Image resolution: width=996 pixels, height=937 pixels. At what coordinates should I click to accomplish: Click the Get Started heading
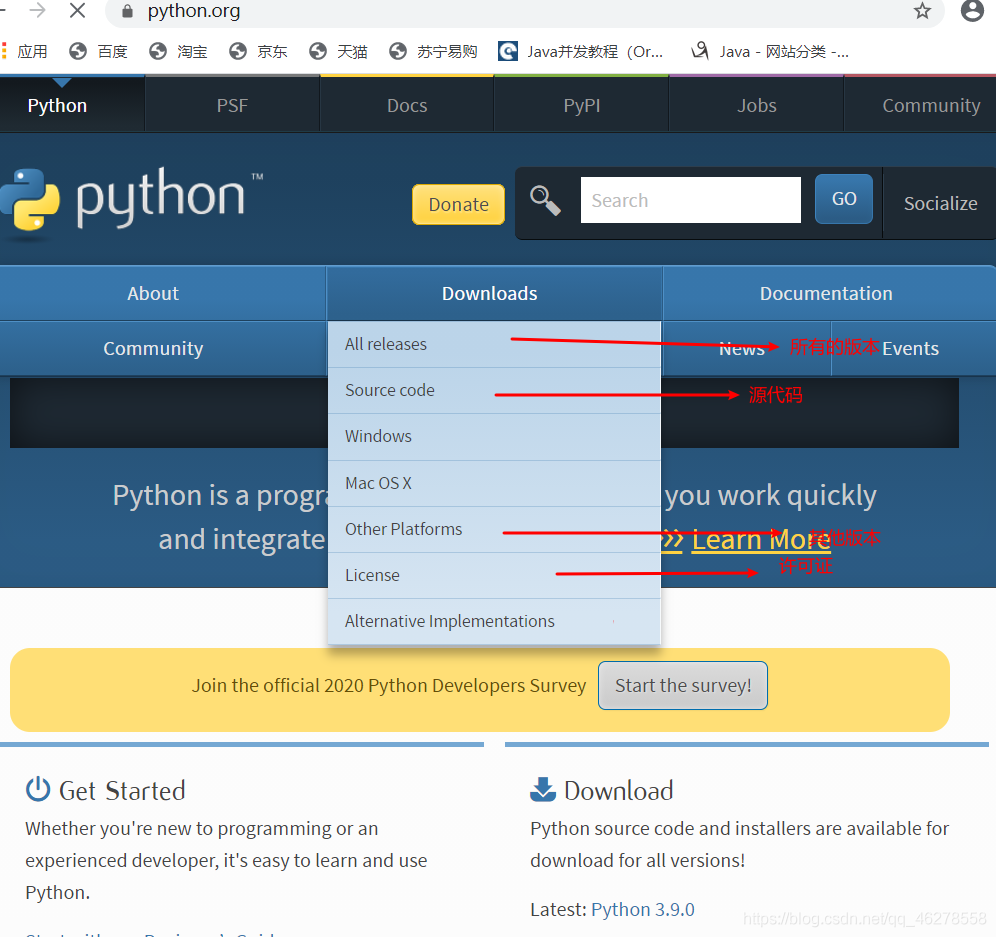coord(122,791)
